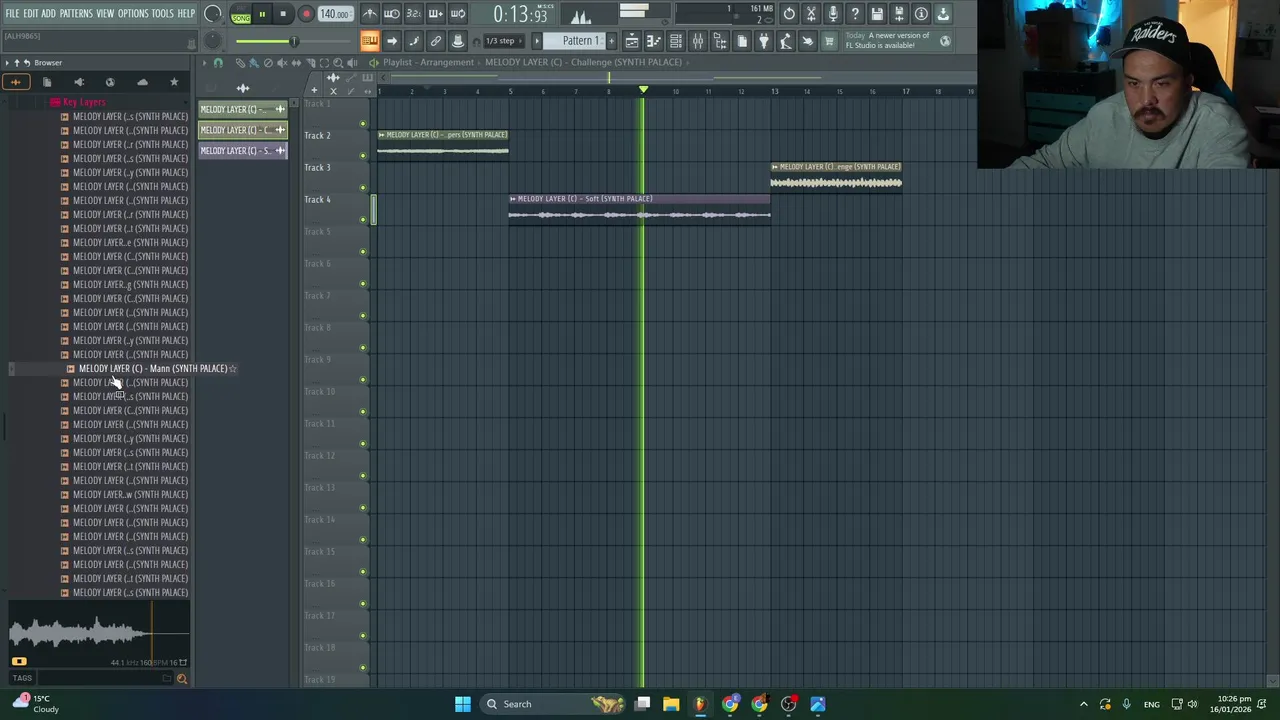Image resolution: width=1280 pixels, height=720 pixels.
Task: Open the EDIT menu
Action: (x=31, y=13)
